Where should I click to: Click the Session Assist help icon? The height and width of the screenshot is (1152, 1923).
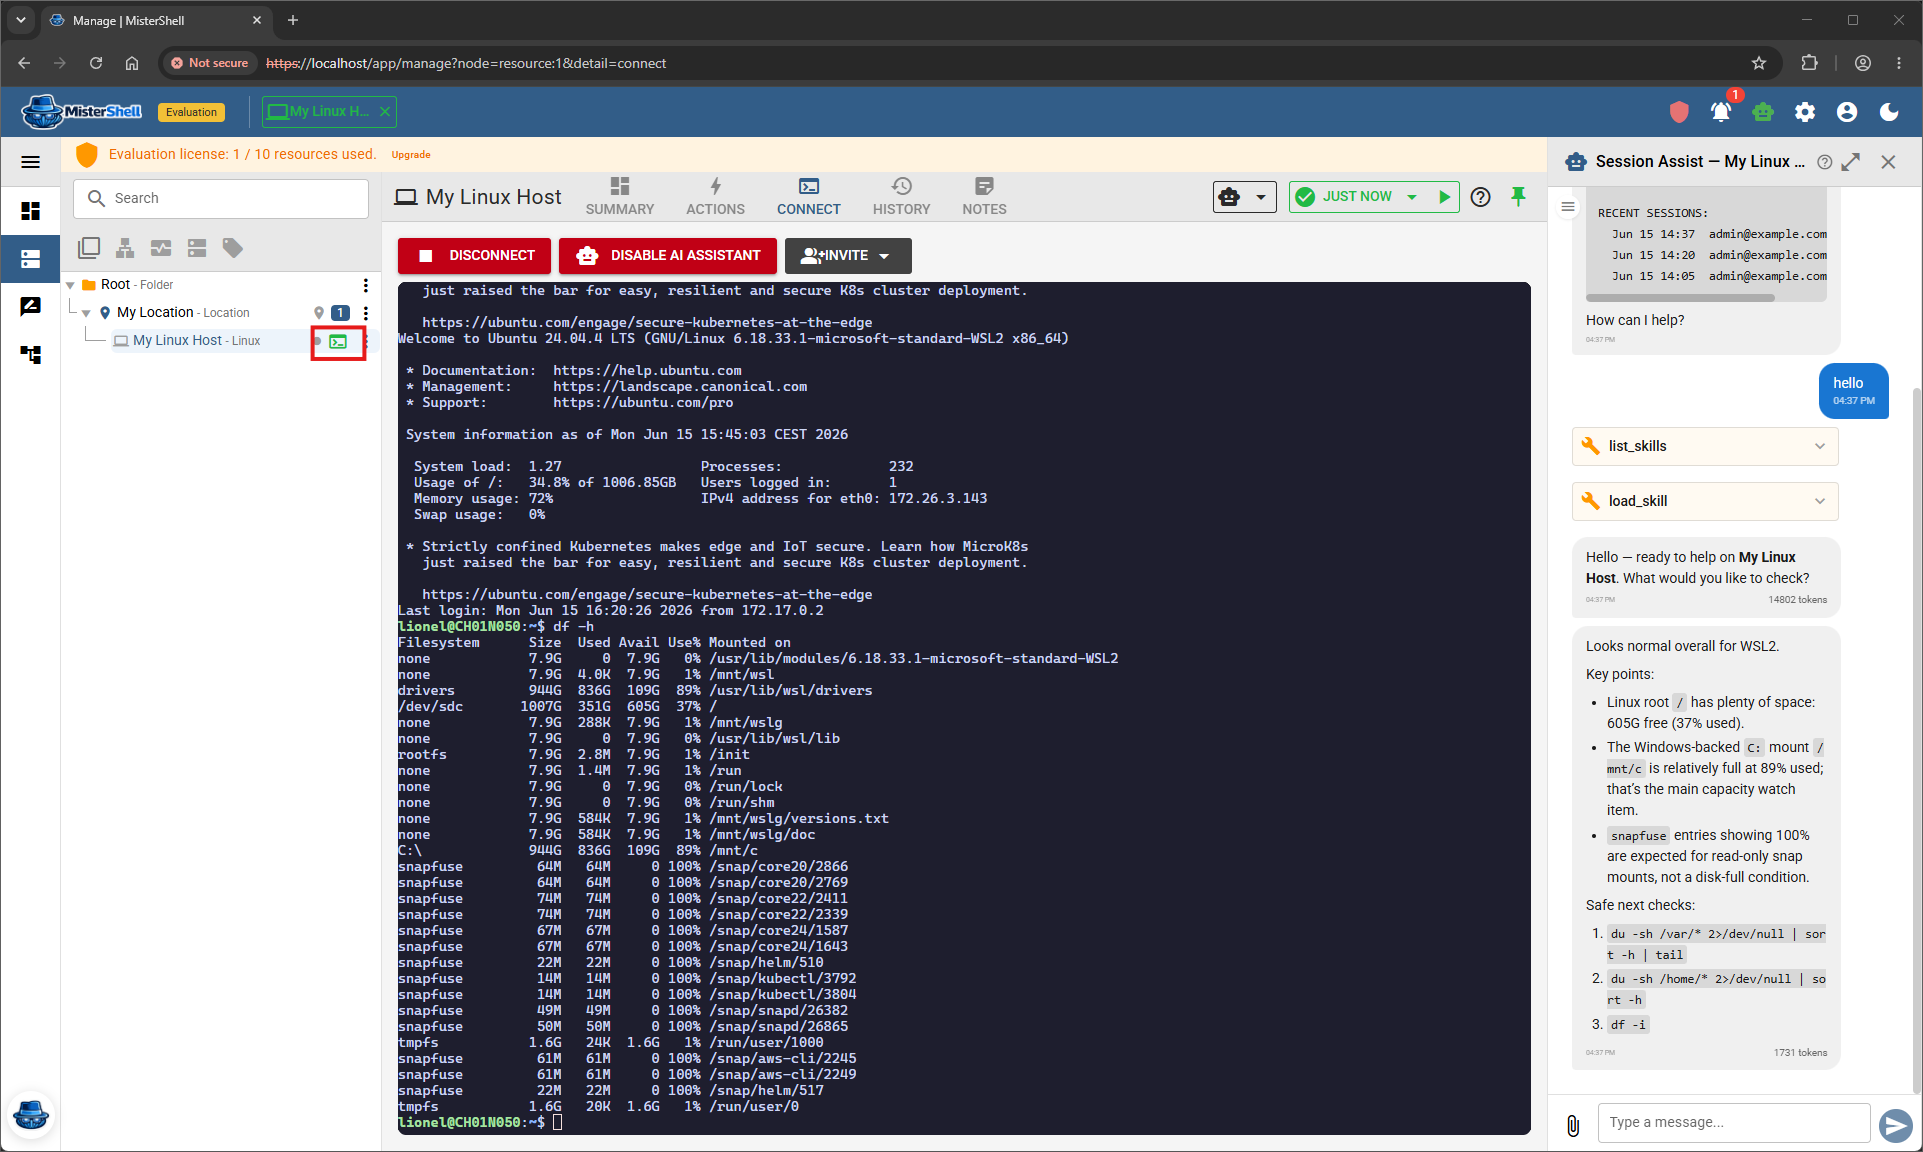[1825, 162]
